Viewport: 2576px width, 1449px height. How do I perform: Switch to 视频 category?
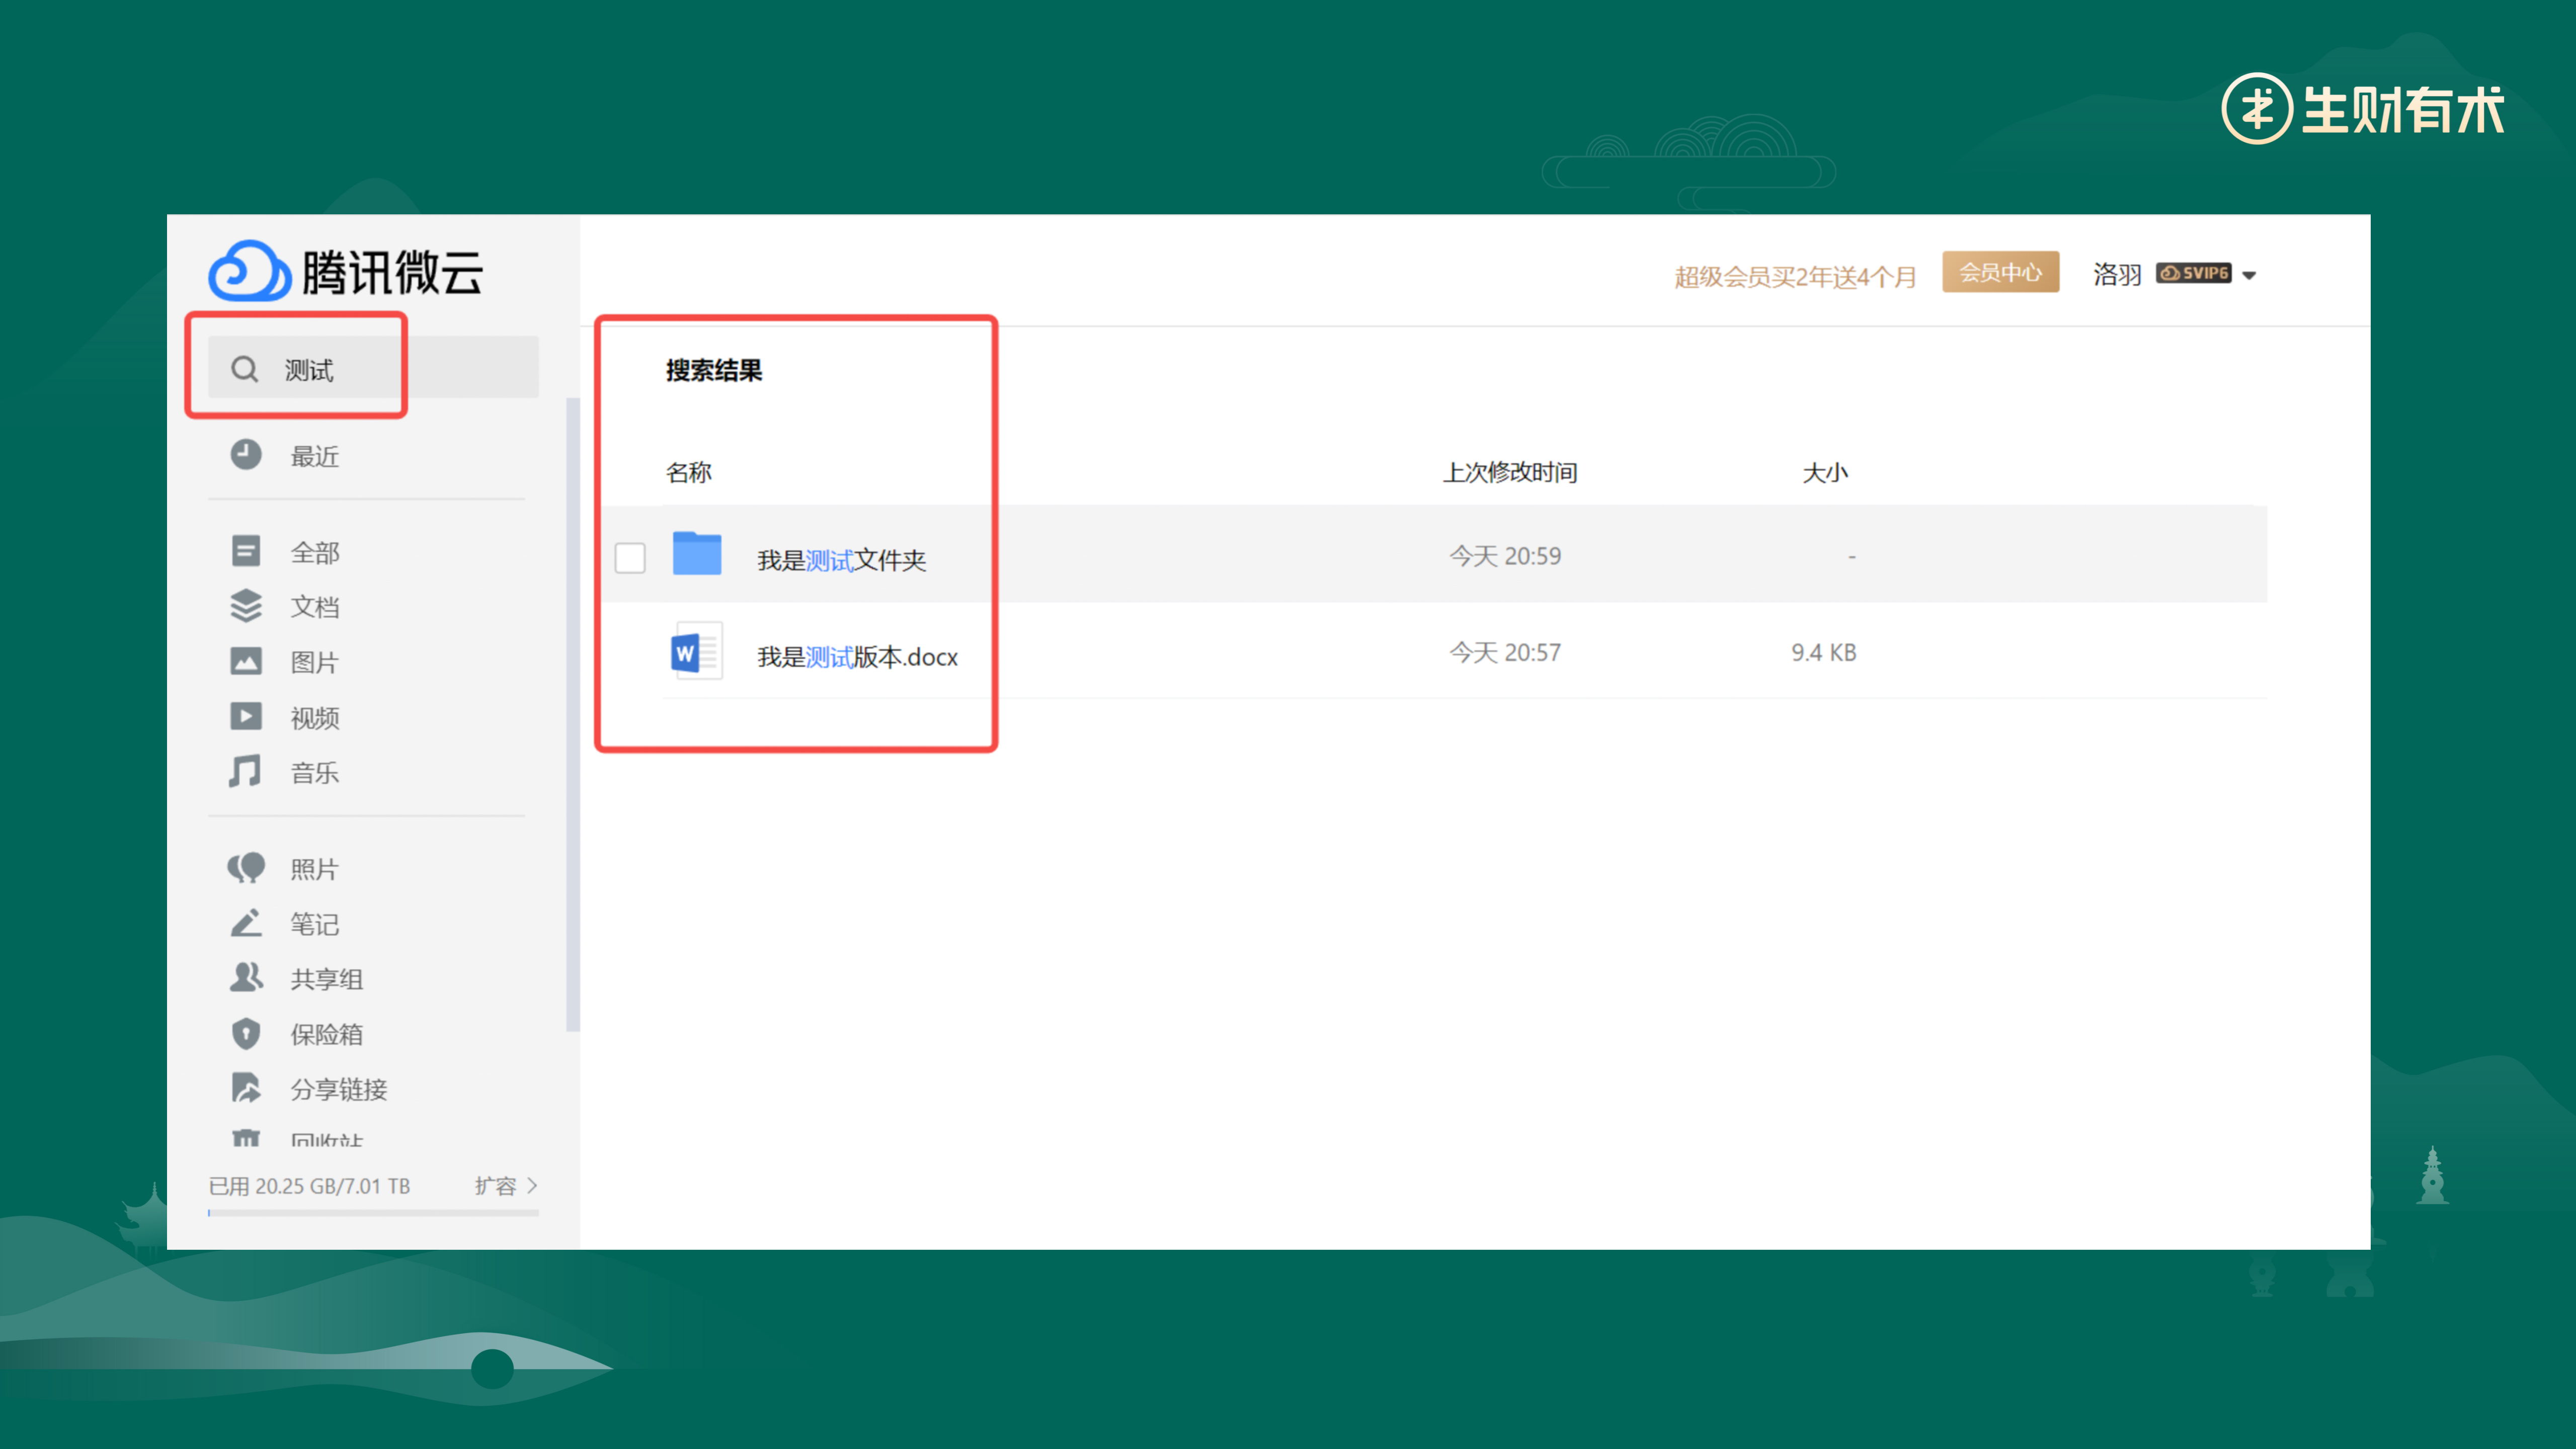pyautogui.click(x=314, y=717)
